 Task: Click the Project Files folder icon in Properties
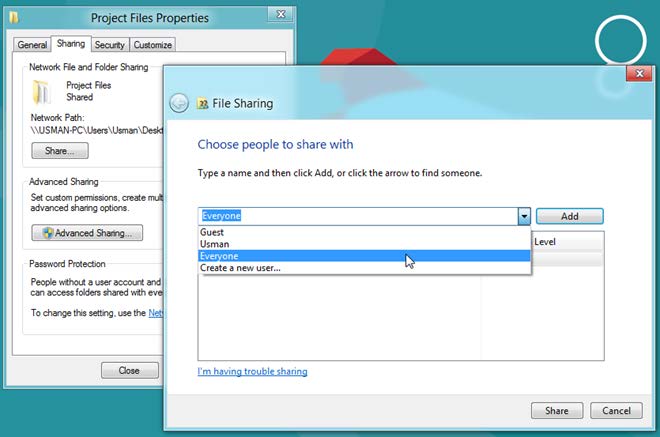pos(42,91)
